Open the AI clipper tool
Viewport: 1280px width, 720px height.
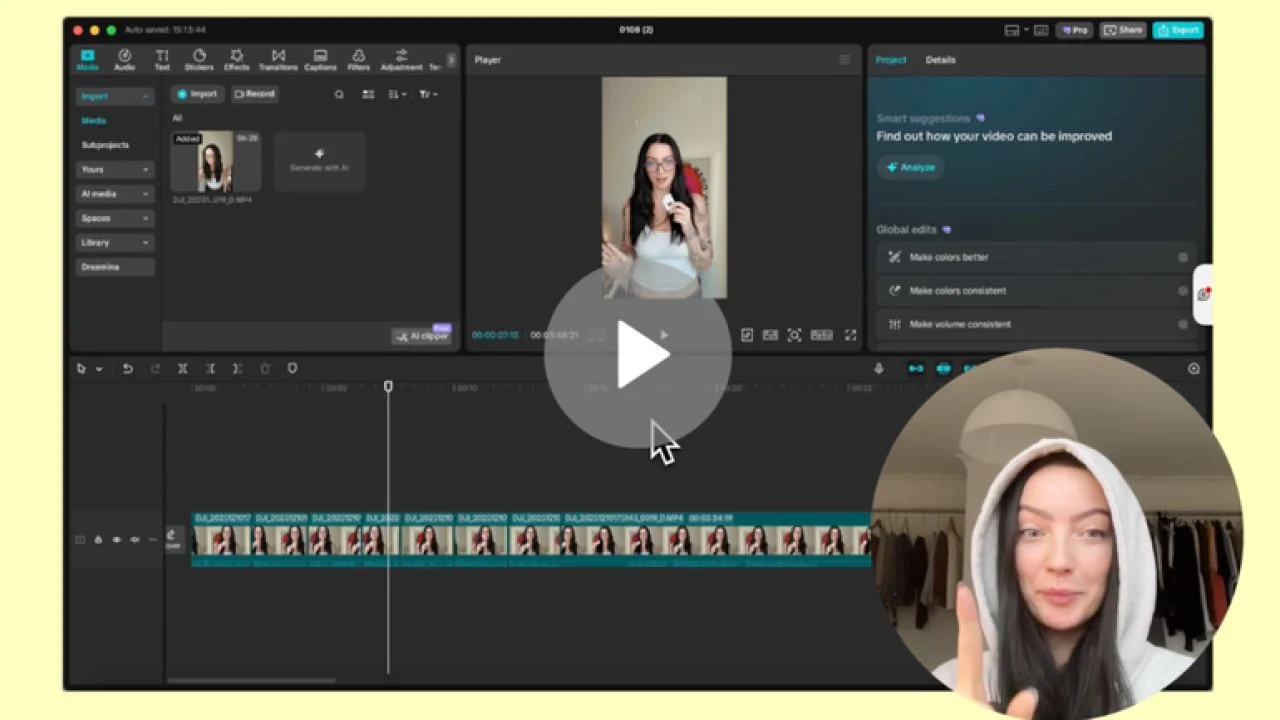(422, 336)
